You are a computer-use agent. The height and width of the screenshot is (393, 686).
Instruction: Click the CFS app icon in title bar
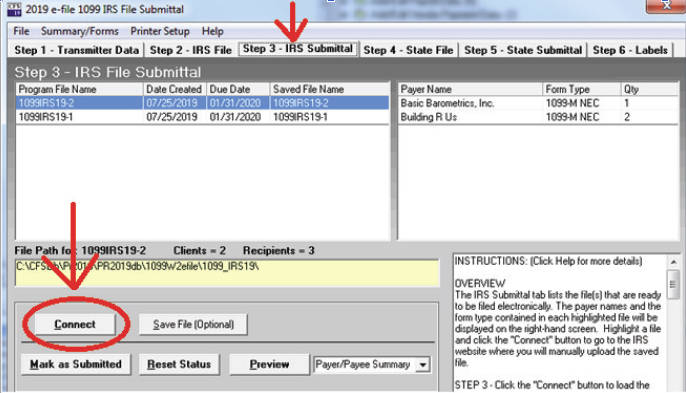coord(14,9)
